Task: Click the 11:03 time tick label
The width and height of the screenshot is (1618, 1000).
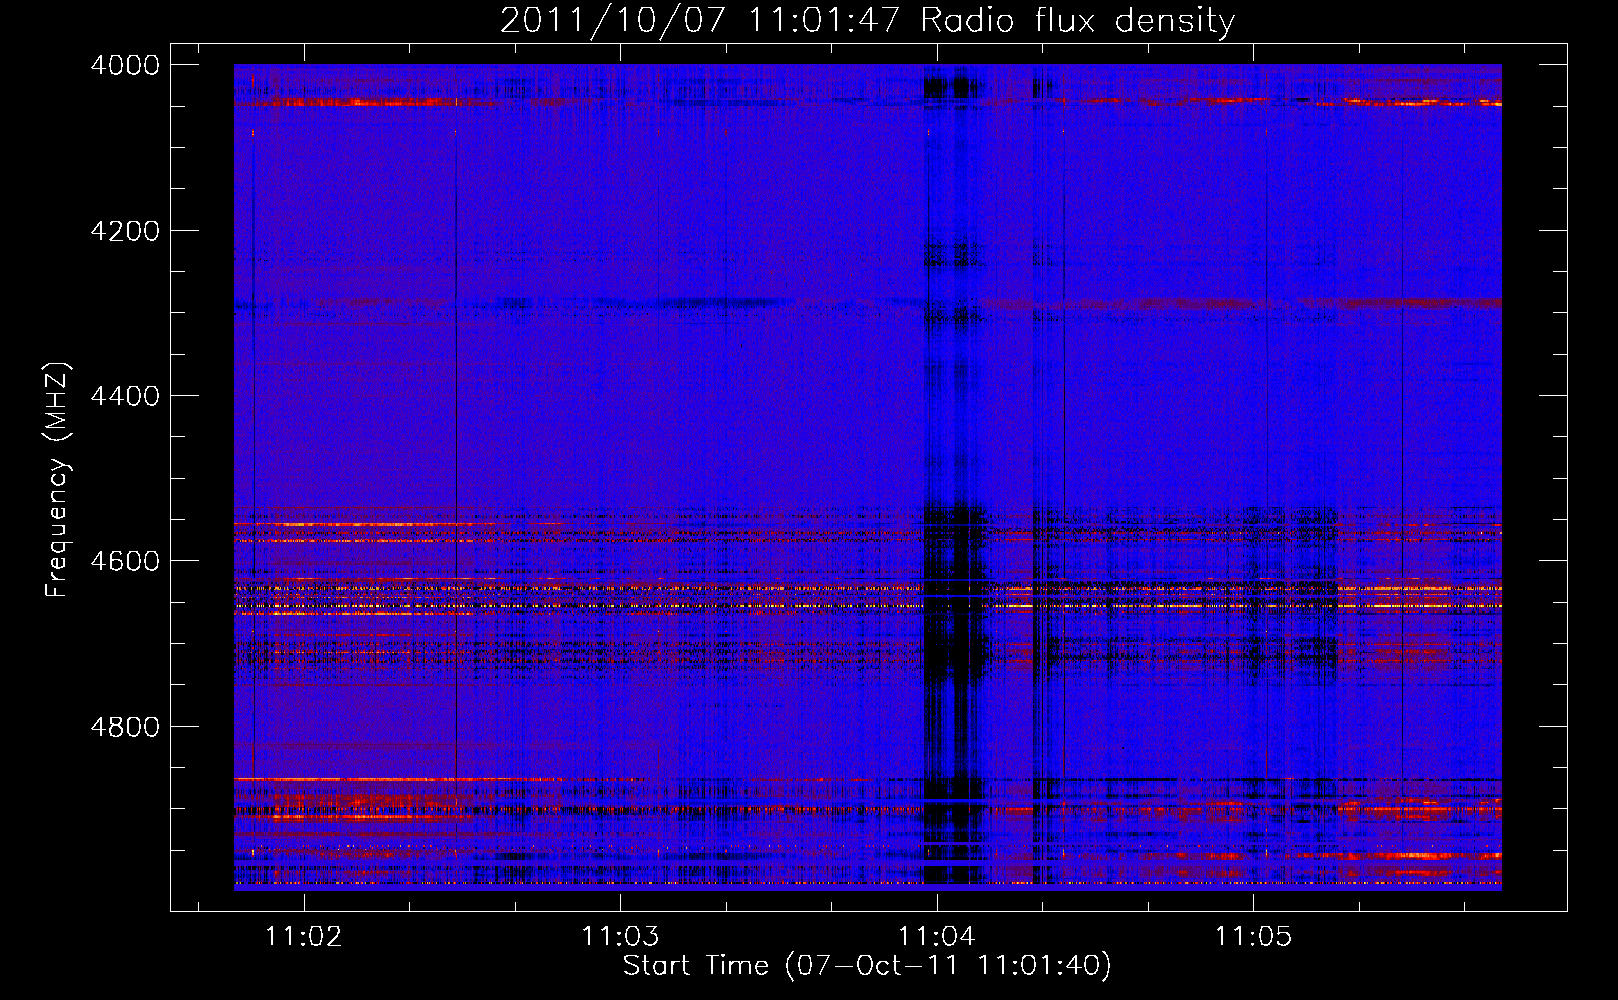Action: click(x=620, y=937)
